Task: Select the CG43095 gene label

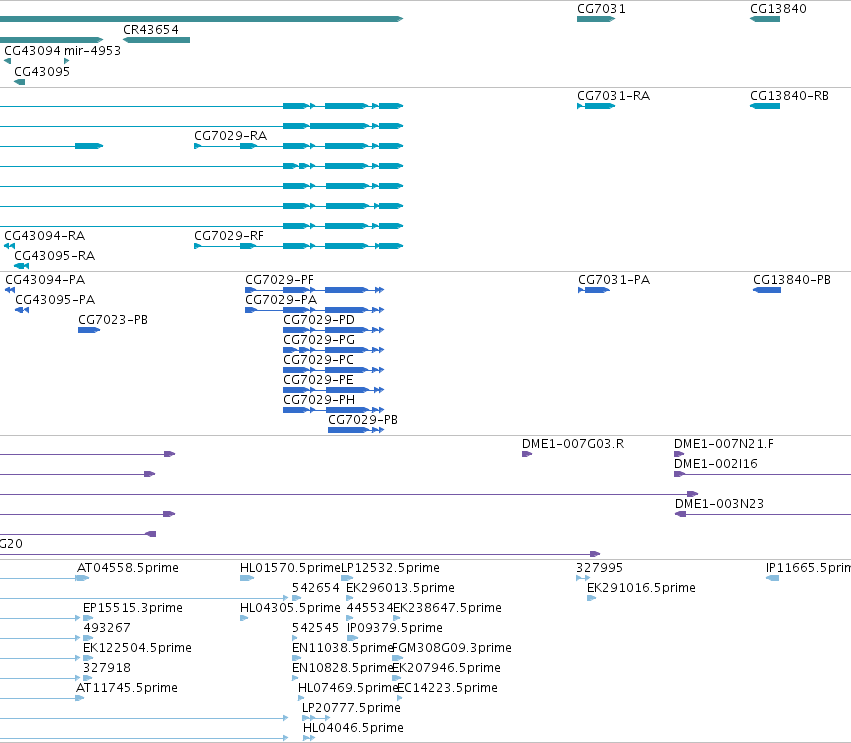Action: point(42,72)
